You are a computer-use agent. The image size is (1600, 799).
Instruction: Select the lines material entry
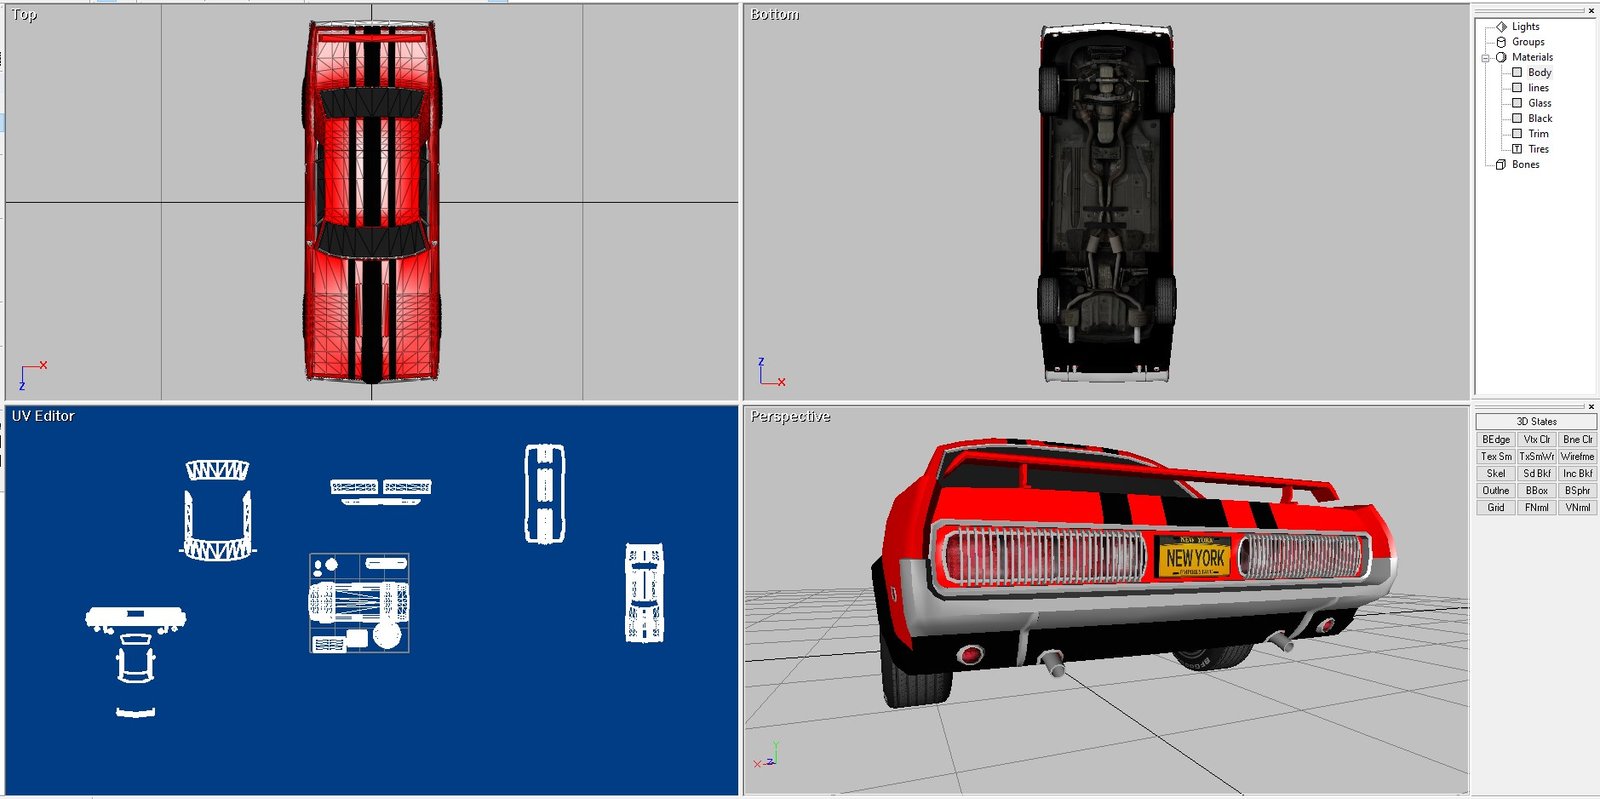tap(1538, 88)
